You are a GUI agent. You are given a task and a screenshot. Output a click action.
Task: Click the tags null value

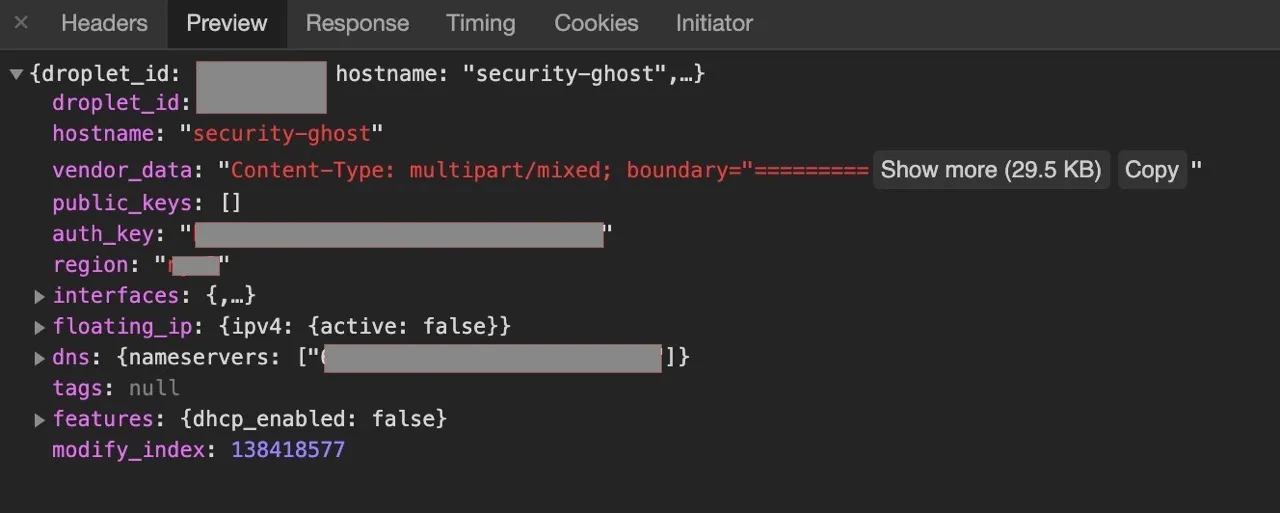click(154, 388)
